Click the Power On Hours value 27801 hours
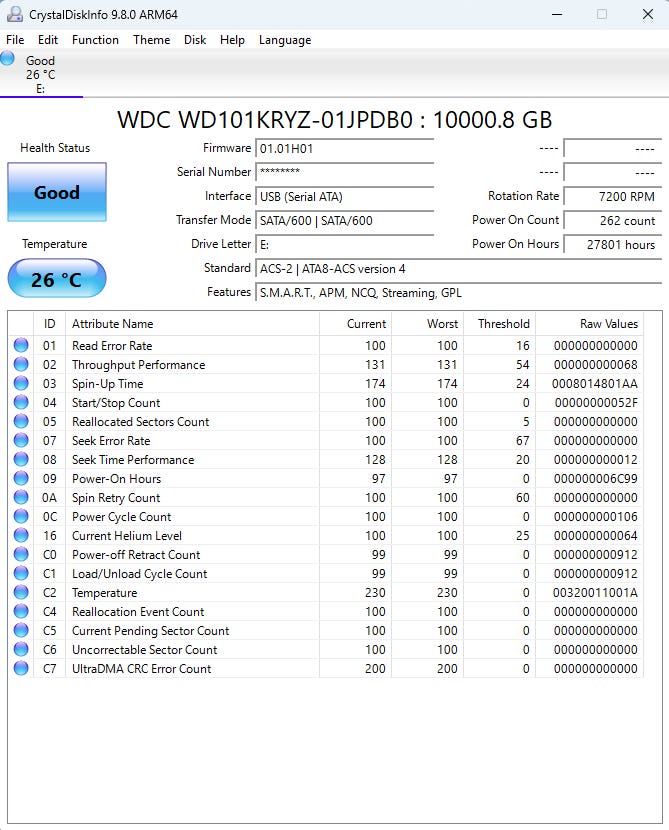 pos(612,245)
